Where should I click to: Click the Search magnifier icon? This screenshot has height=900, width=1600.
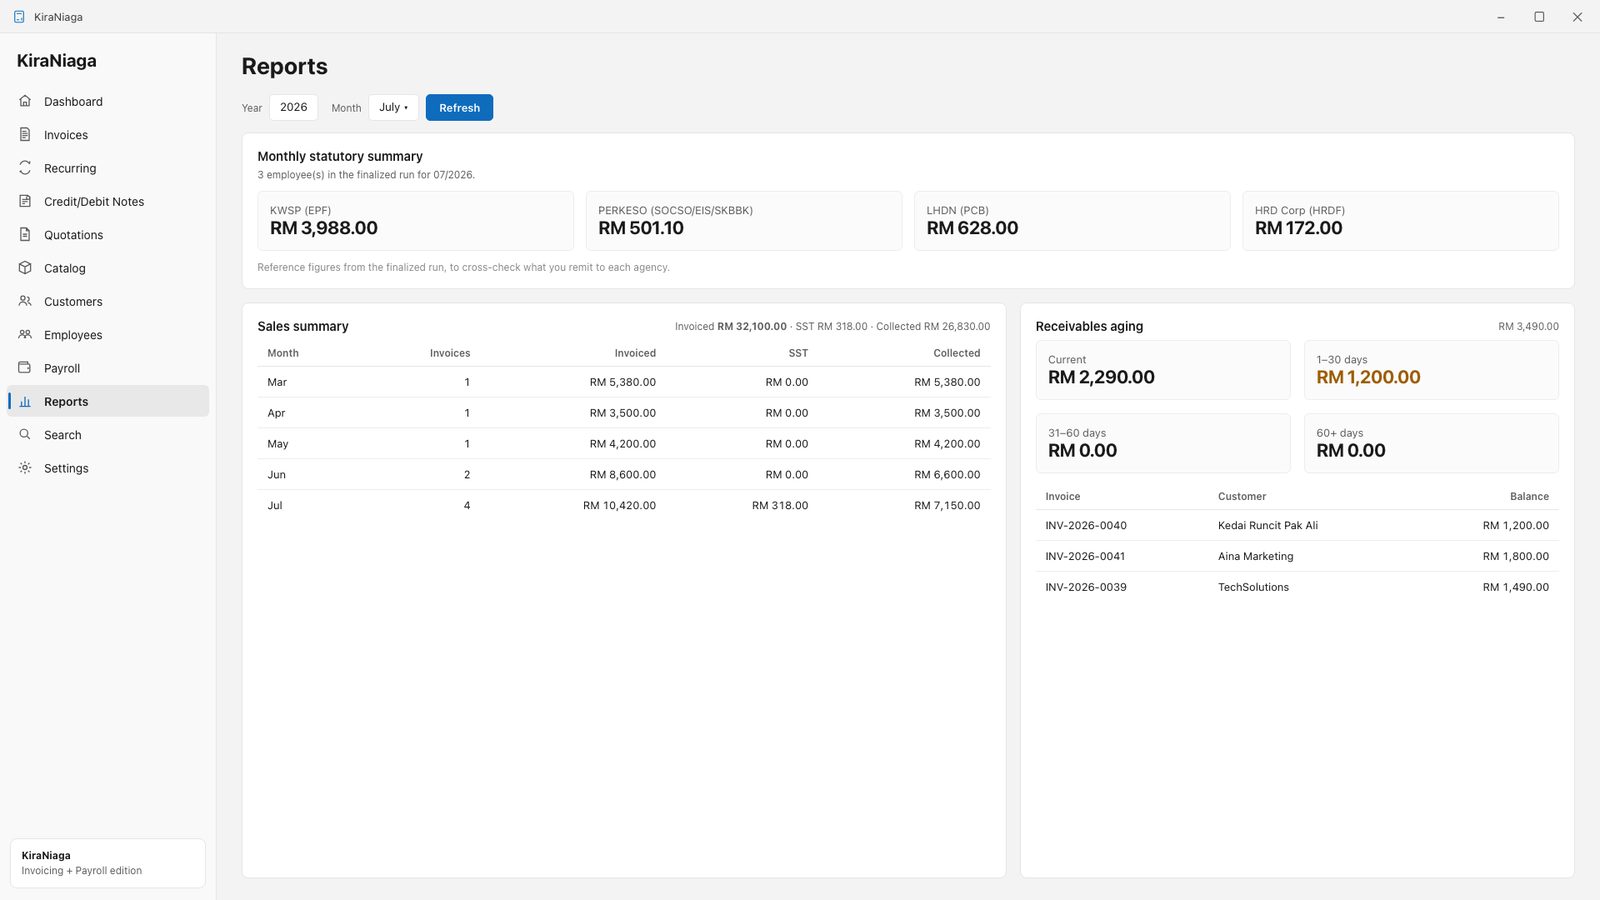(25, 434)
